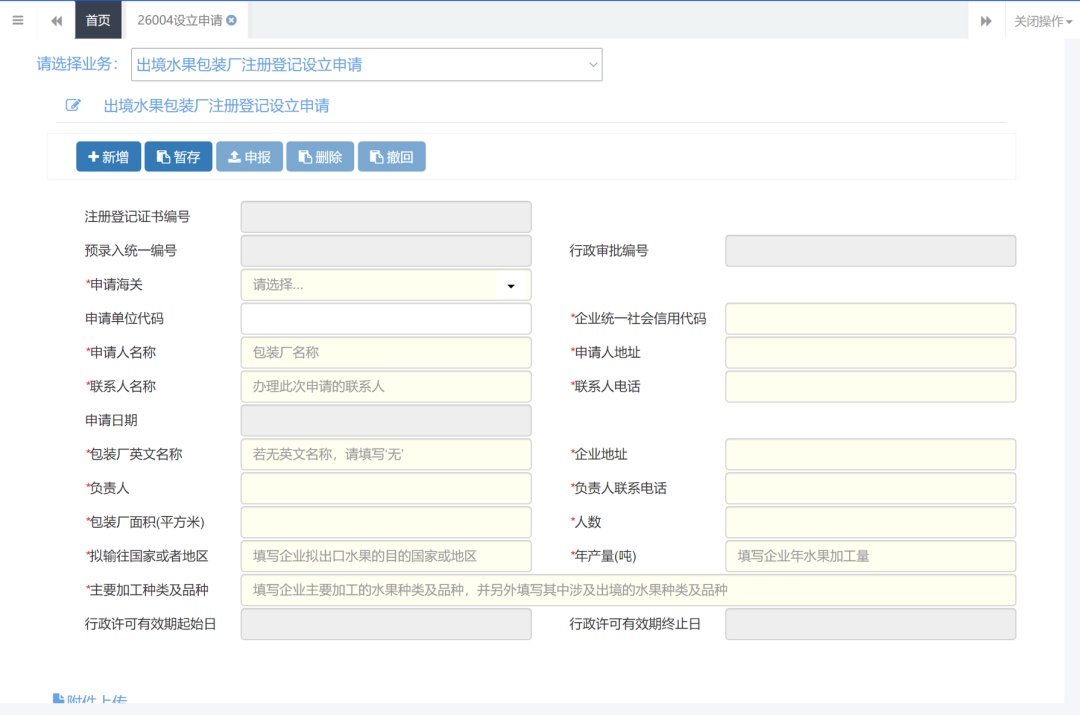
Task: Click the 删除 delete button
Action: [320, 157]
